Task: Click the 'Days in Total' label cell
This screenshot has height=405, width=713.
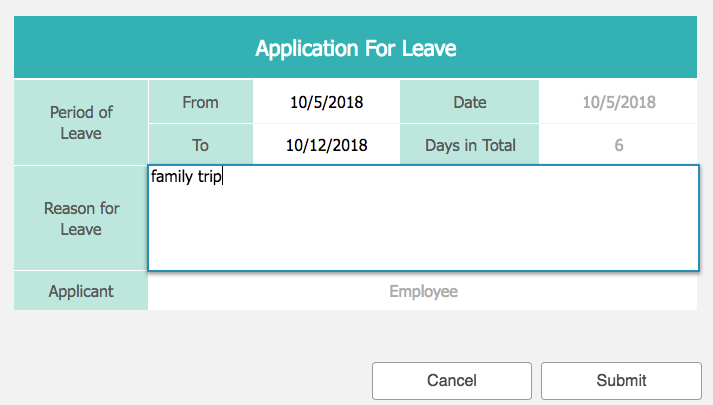Action: (x=469, y=145)
